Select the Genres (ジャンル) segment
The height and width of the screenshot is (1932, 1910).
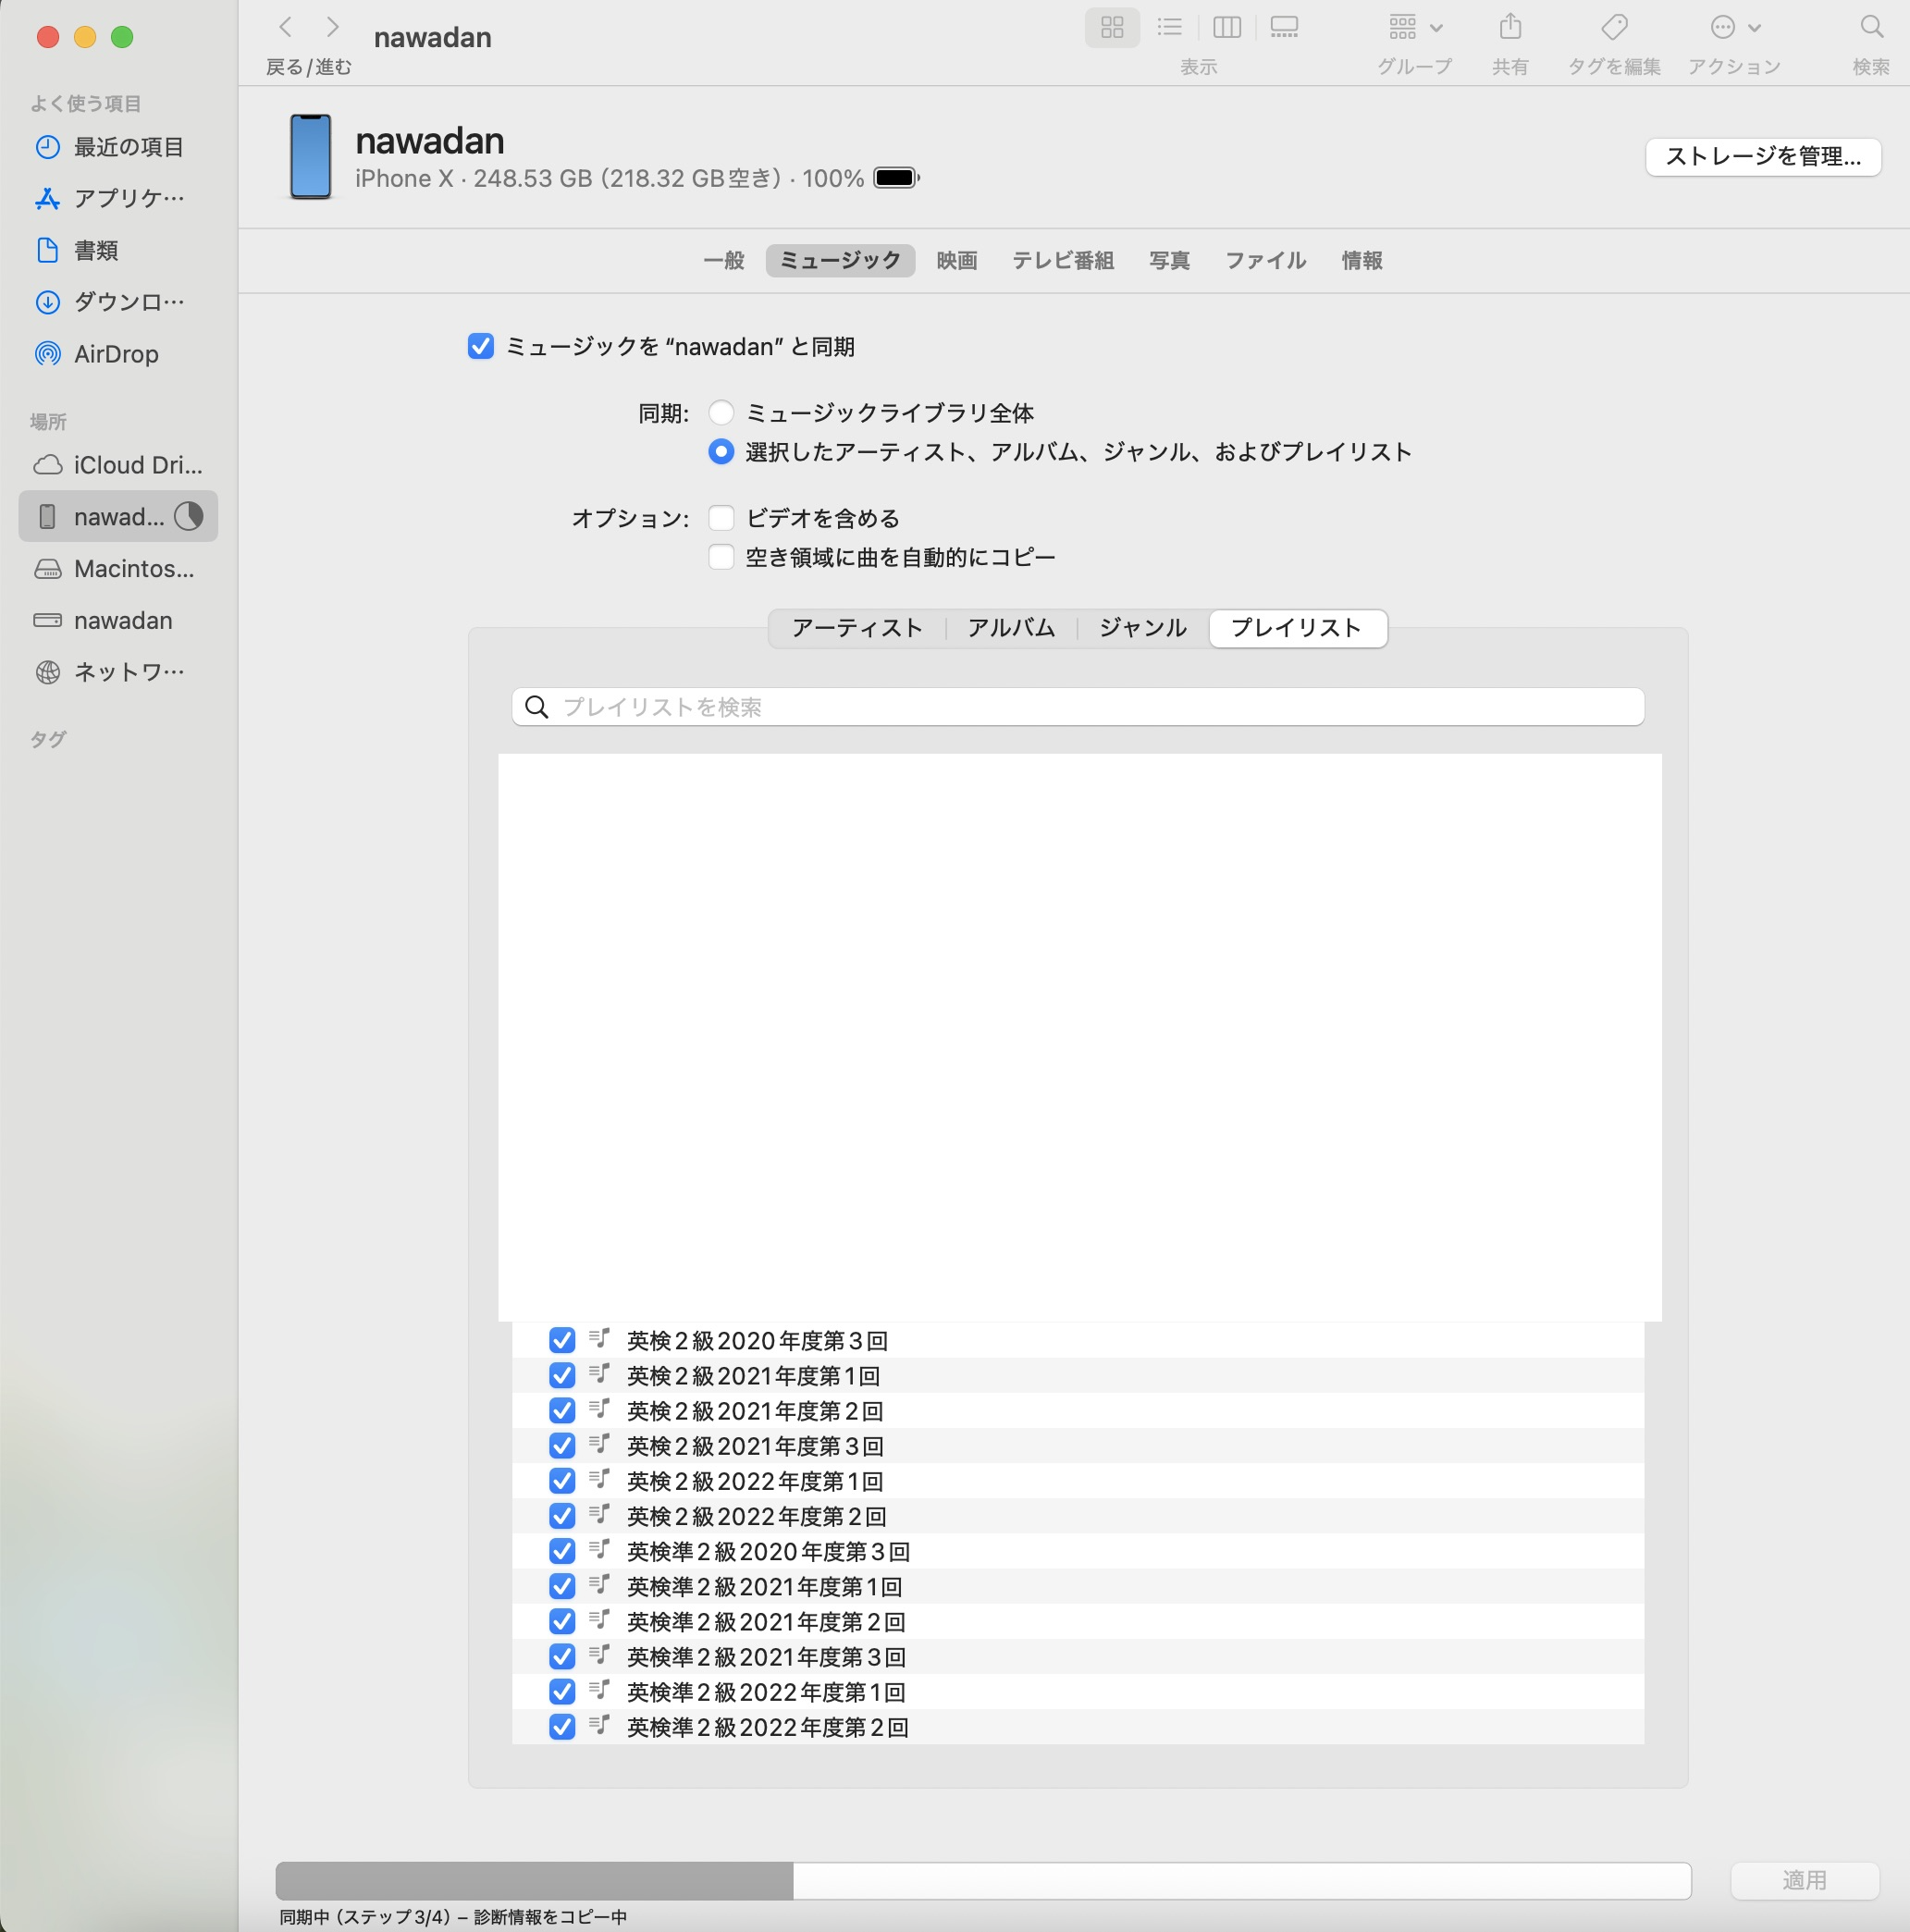point(1143,628)
